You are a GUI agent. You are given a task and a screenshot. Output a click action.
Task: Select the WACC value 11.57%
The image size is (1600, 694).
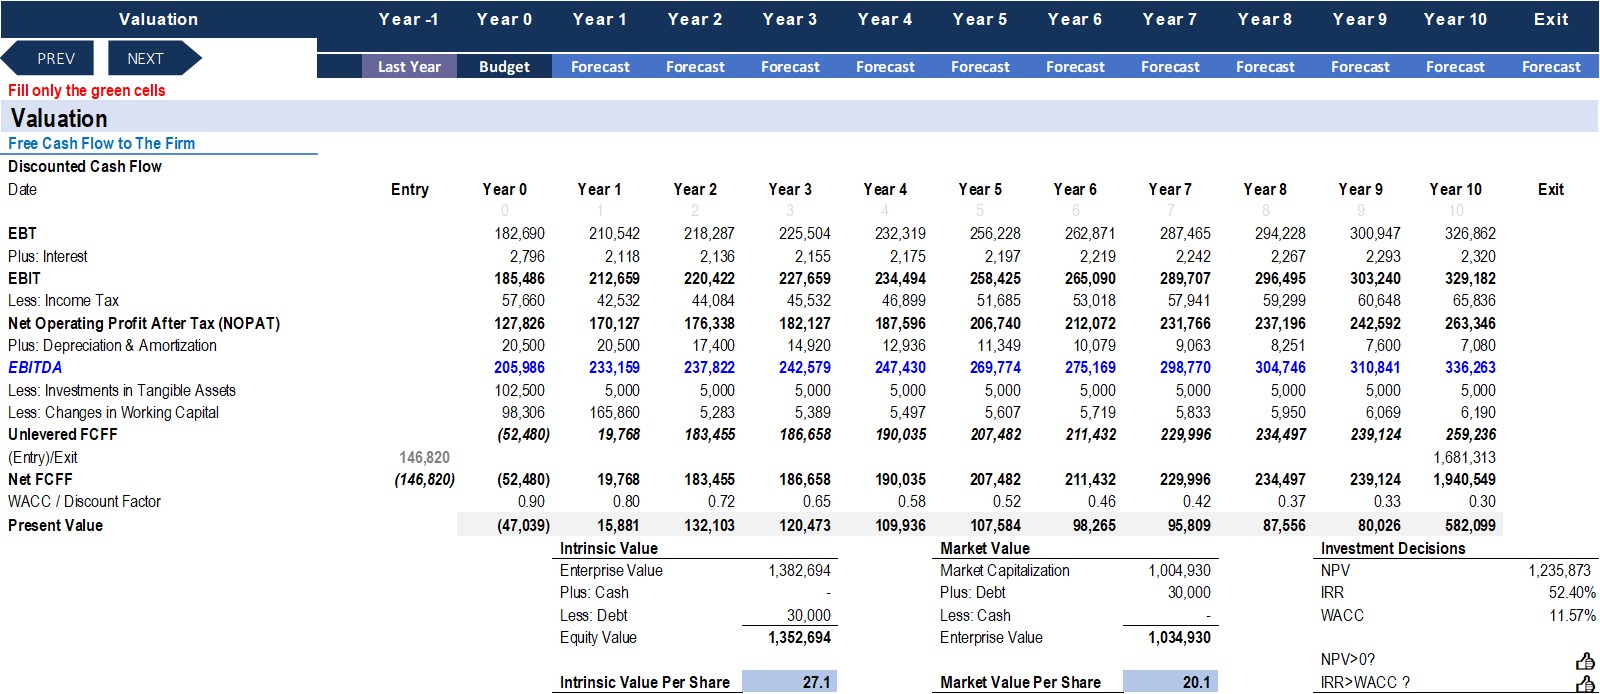[1572, 615]
